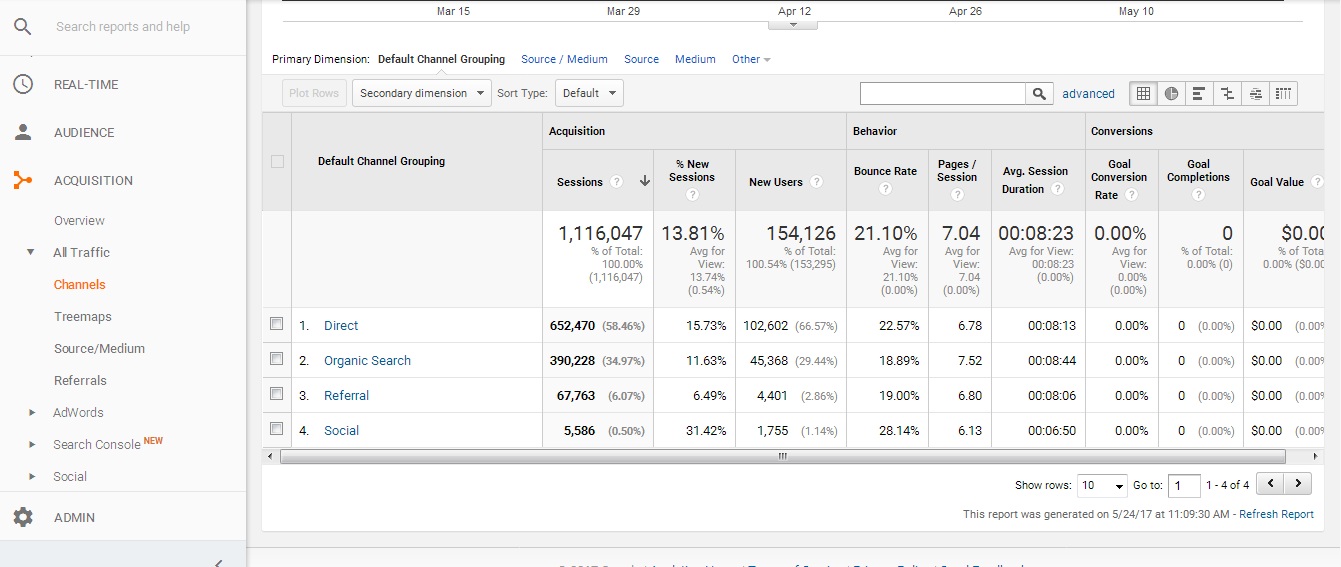1341x567 pixels.
Task: Open Show rows dropdown
Action: (x=1102, y=485)
